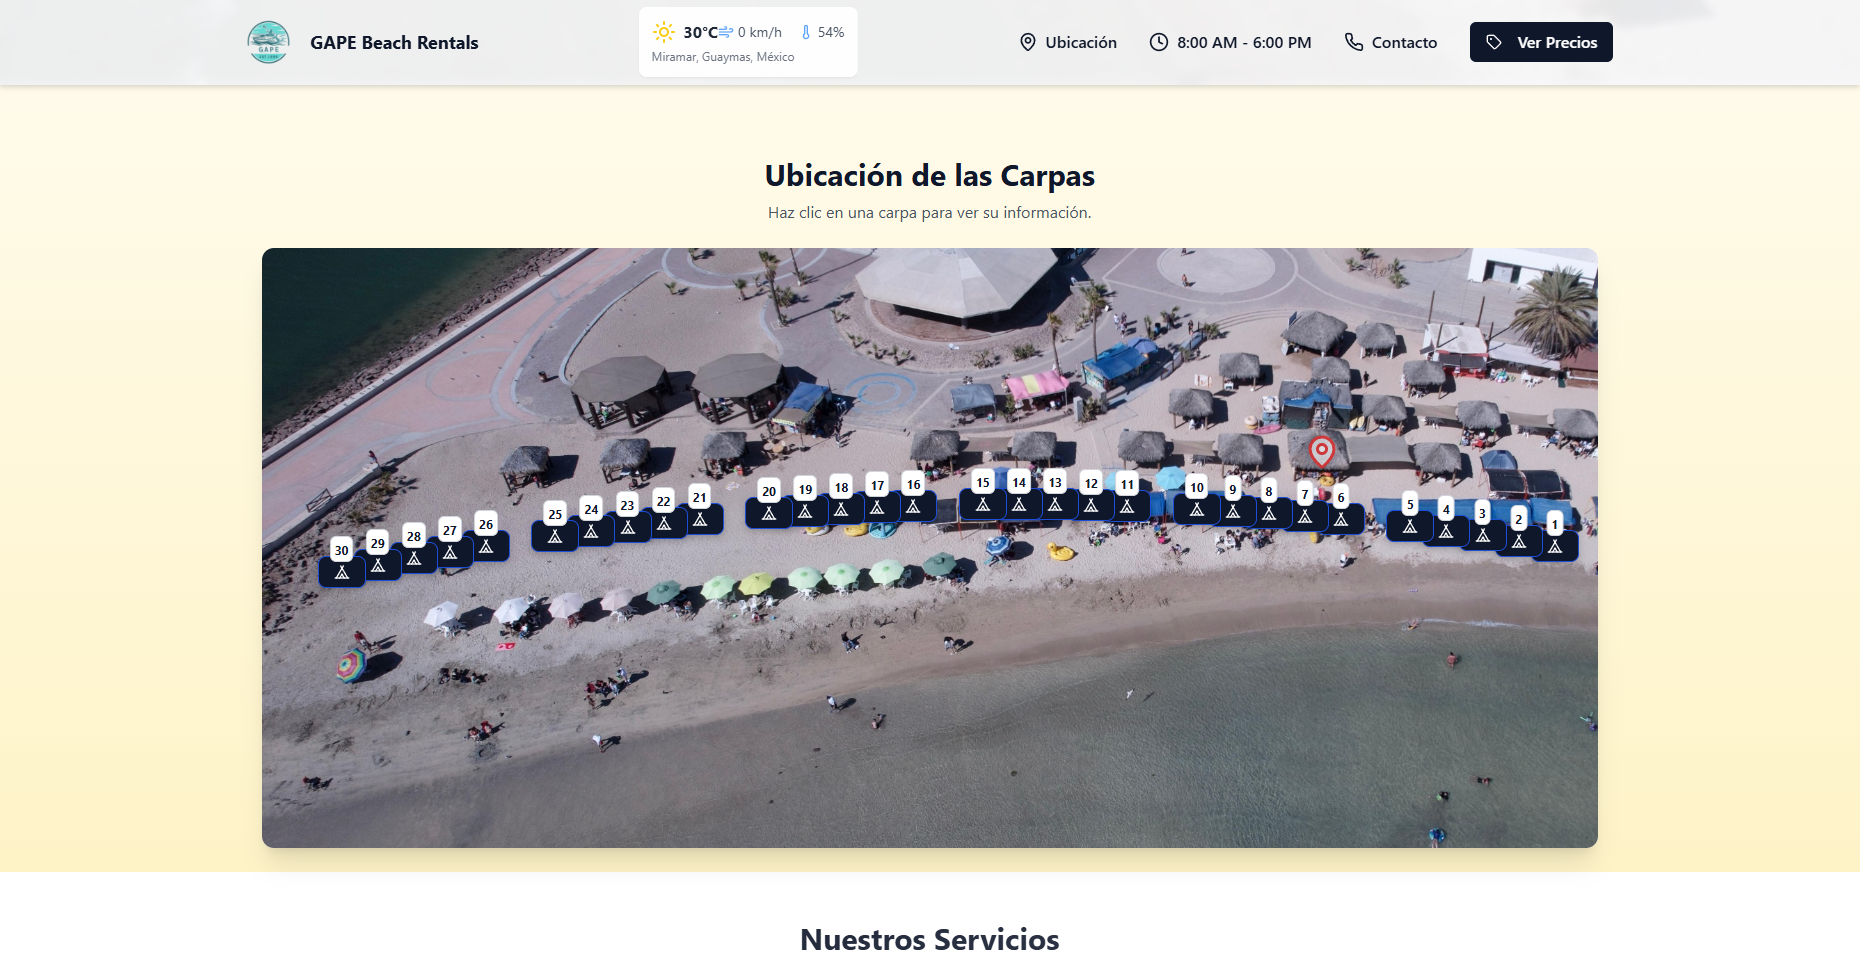Open tent 21 details

tap(700, 518)
